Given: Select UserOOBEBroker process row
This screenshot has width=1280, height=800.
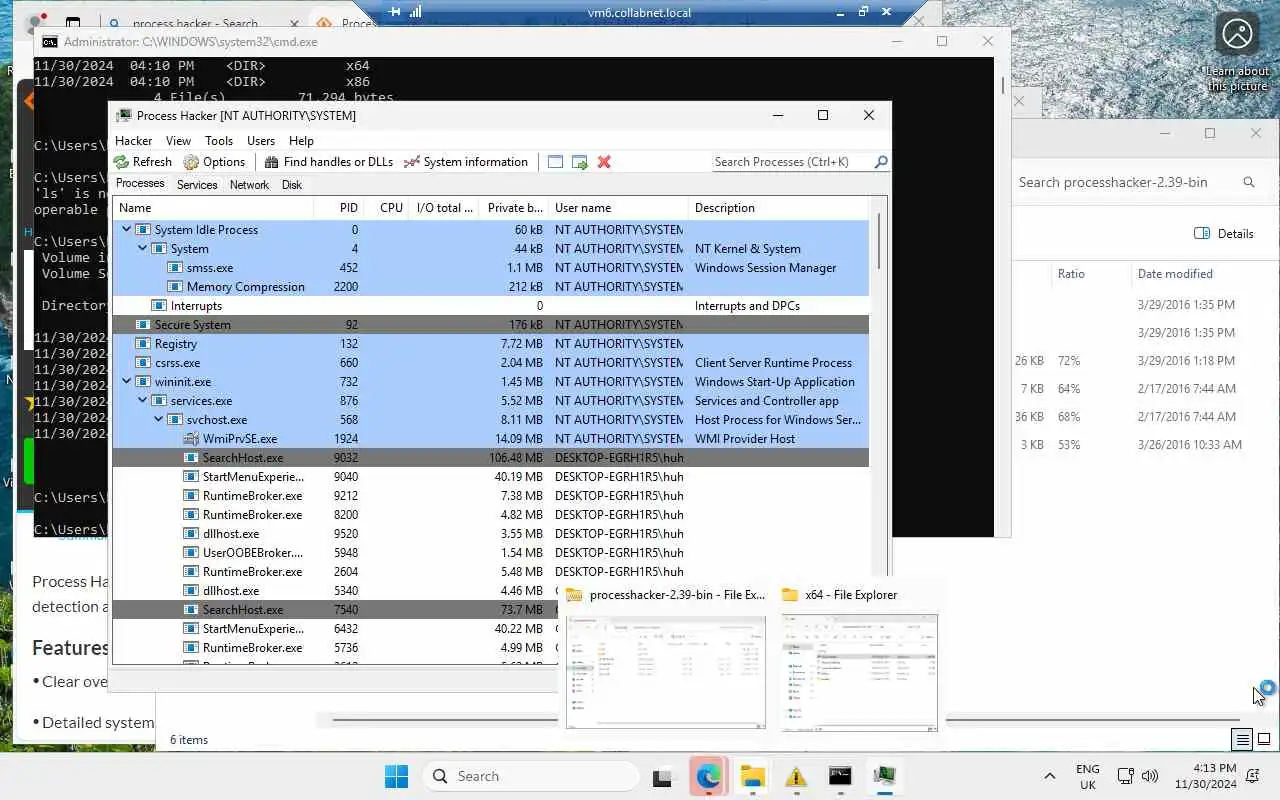Looking at the screenshot, I should tap(491, 553).
